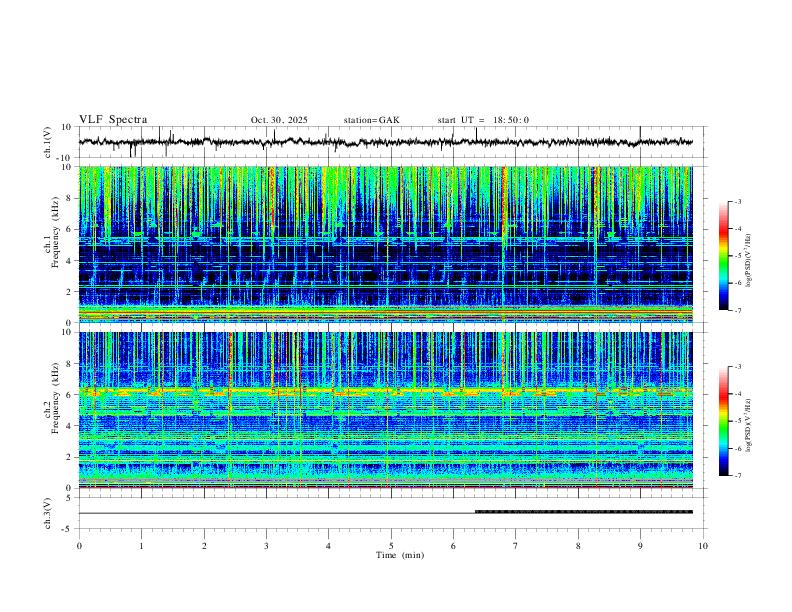
Task: Click the ch.1 colorbar 'log(PSD)' label
Action: 749,260
